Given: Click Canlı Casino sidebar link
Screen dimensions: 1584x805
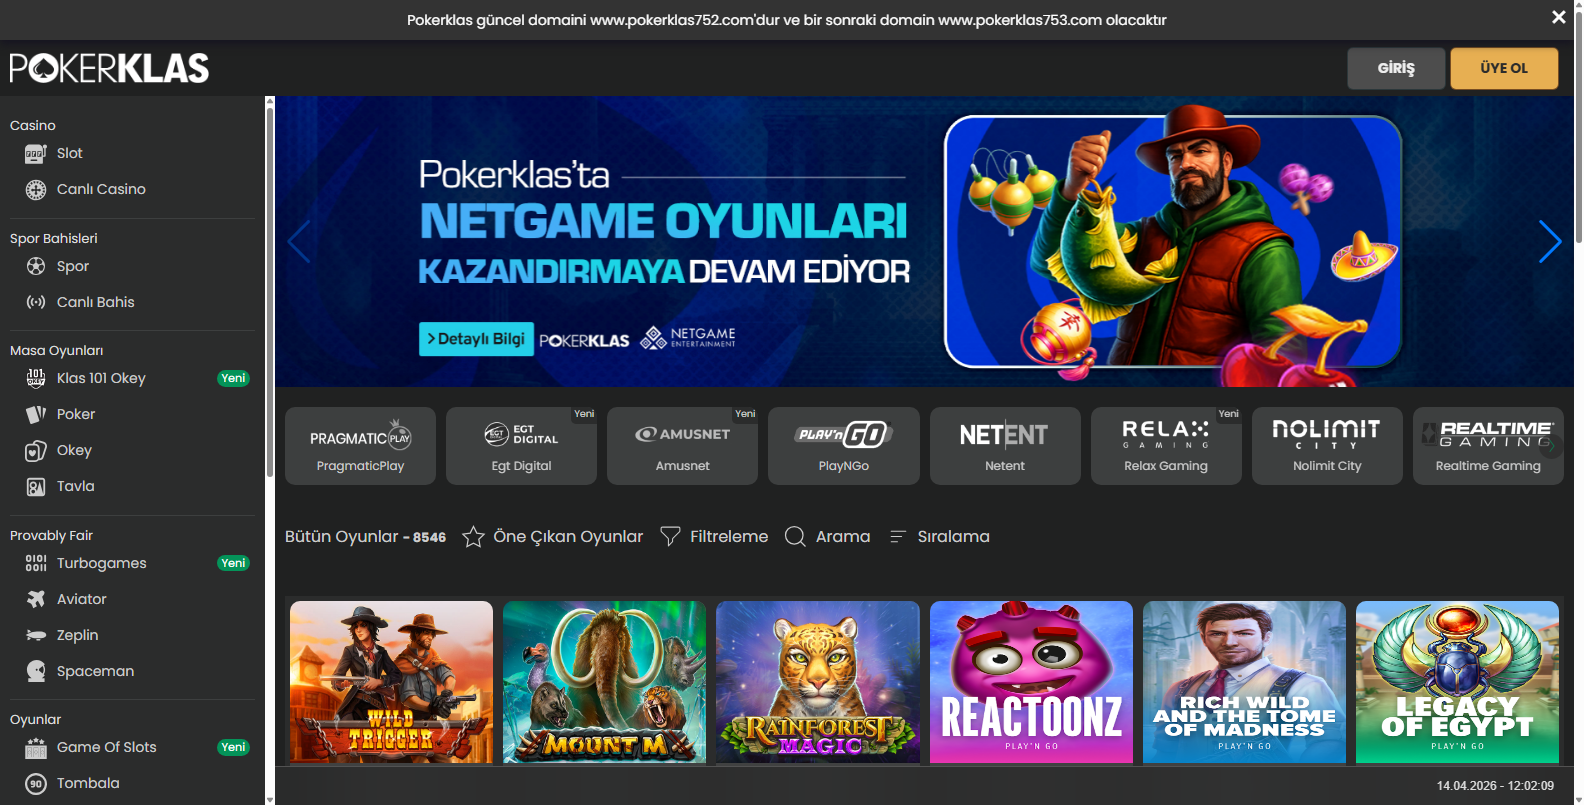Looking at the screenshot, I should (101, 189).
